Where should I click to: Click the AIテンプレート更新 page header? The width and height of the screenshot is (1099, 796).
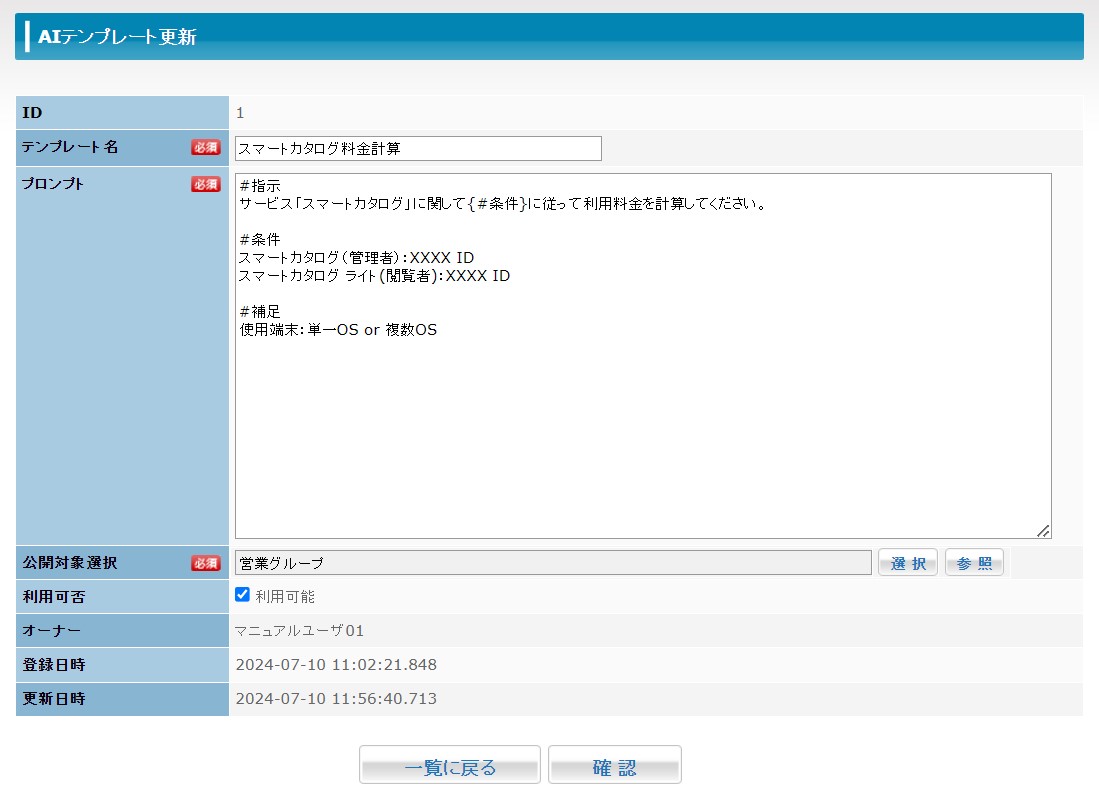[117, 37]
